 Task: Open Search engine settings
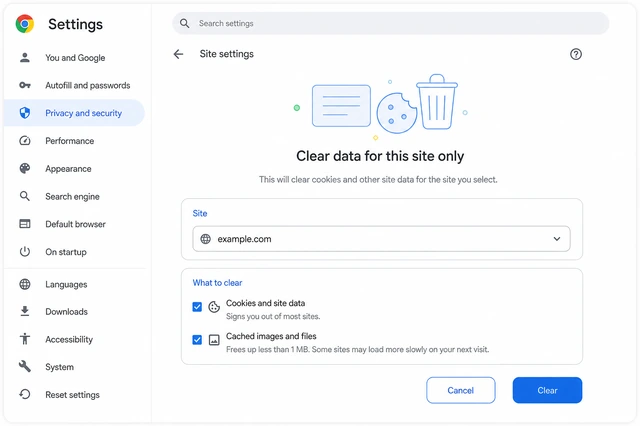pyautogui.click(x=75, y=196)
